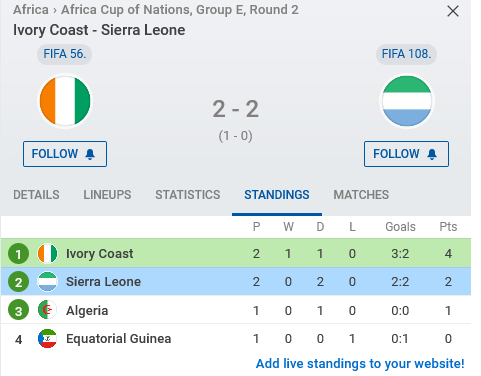481x376 pixels.
Task: Switch to the Matches tab
Action: pyautogui.click(x=361, y=195)
